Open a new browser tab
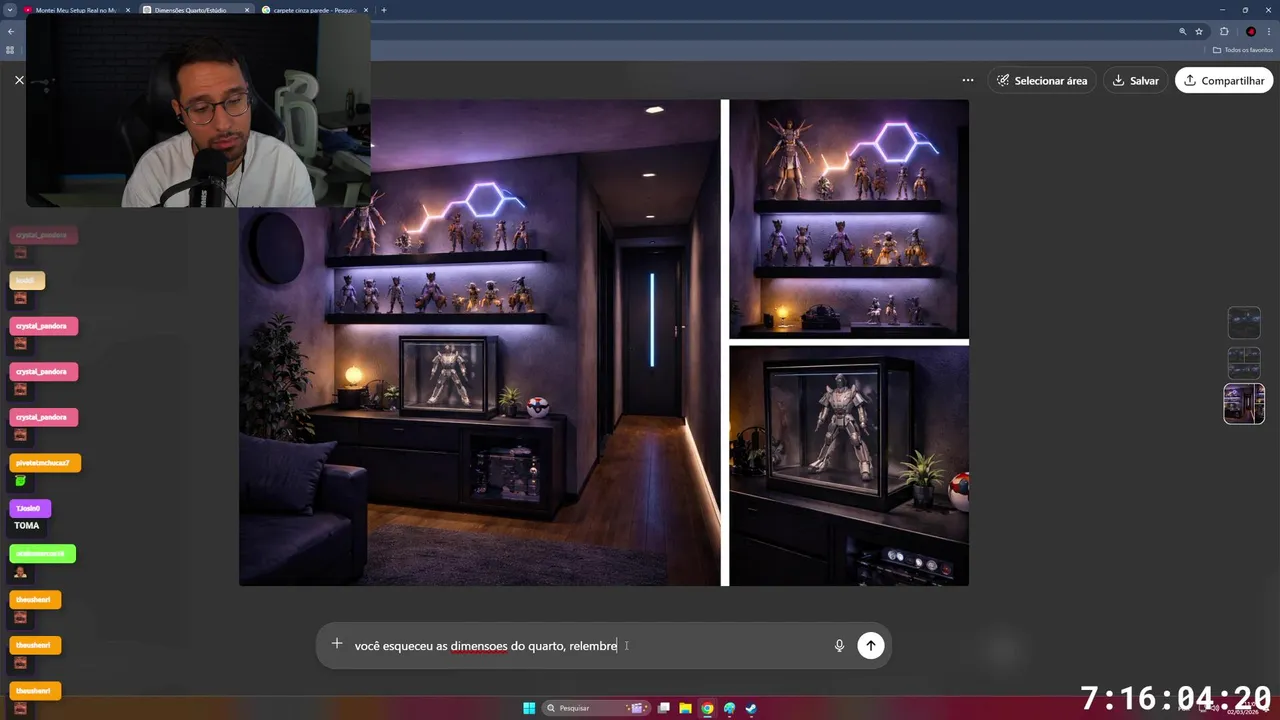 [x=384, y=10]
